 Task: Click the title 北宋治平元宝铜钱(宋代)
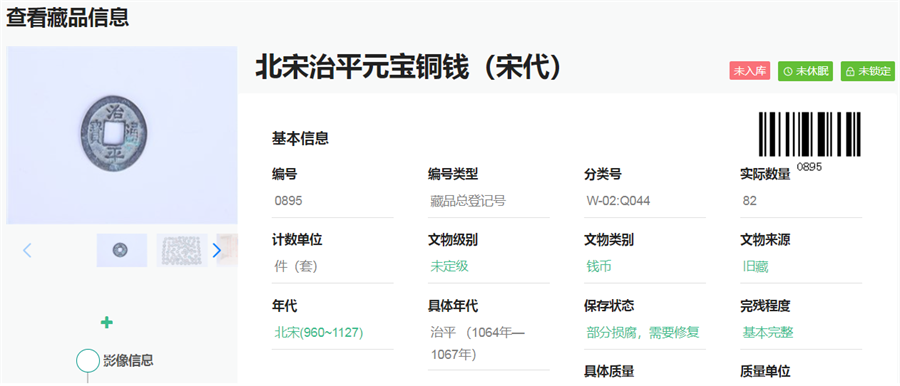click(407, 68)
